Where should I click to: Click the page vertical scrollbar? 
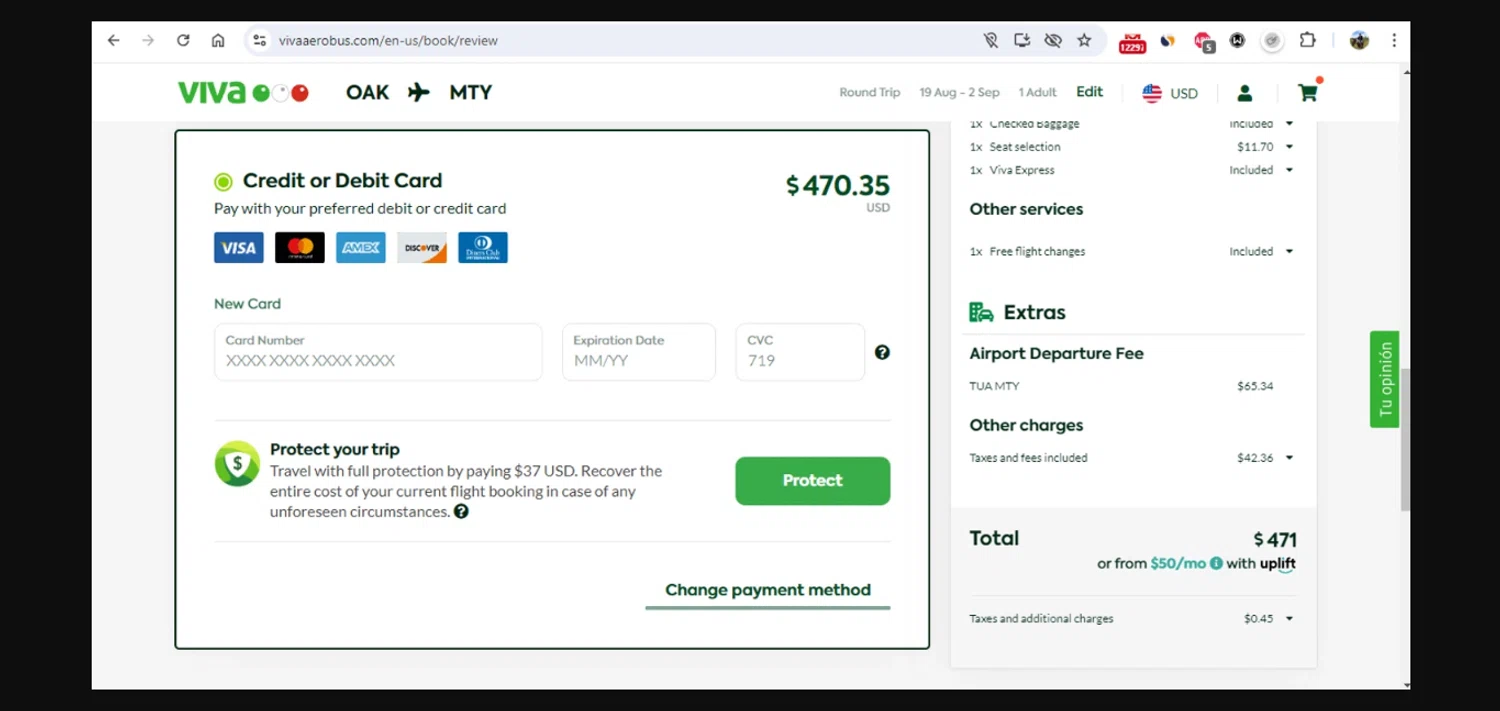(x=1405, y=440)
